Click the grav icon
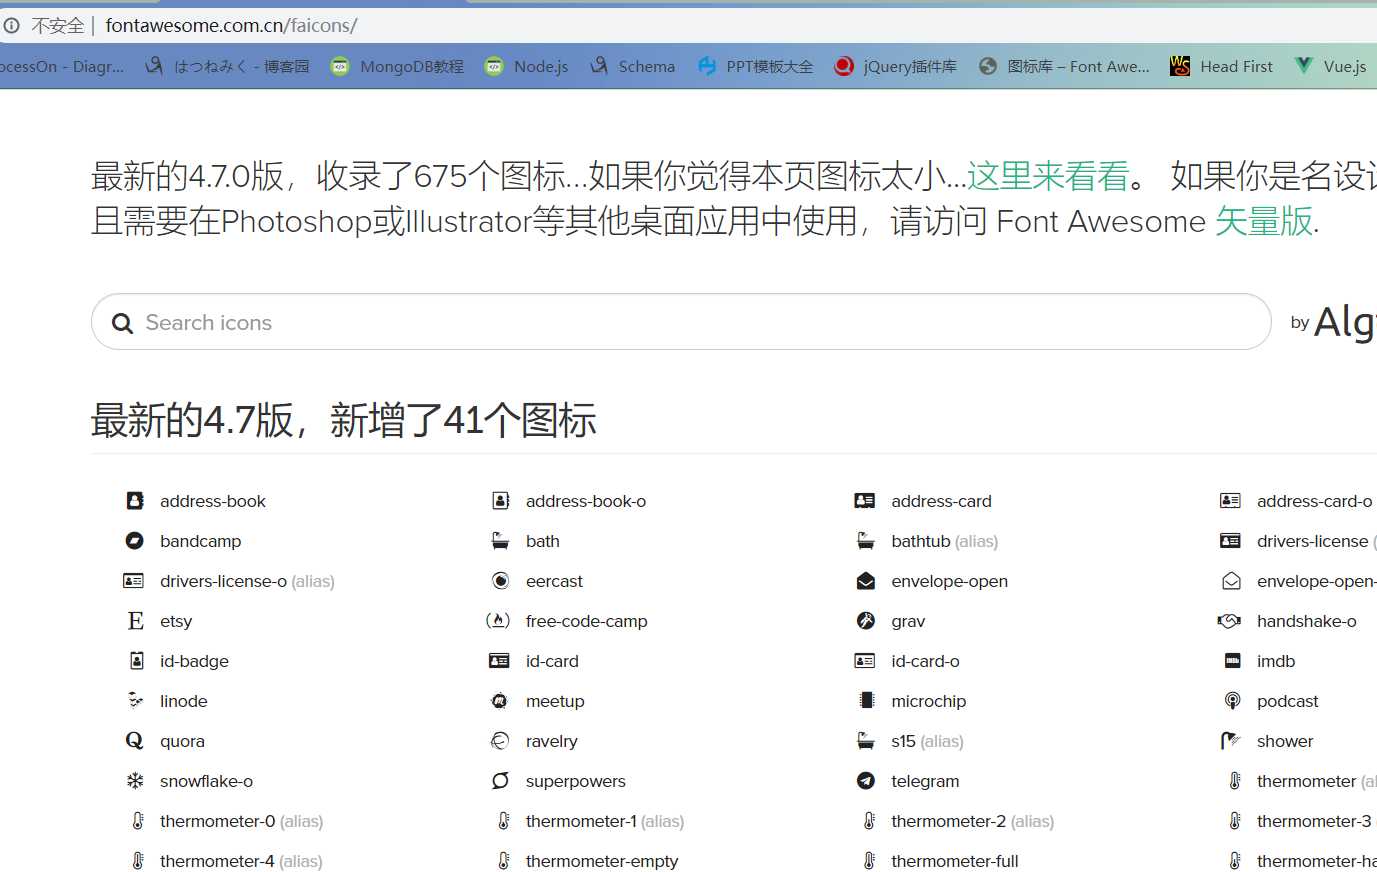The image size is (1377, 872). 866,621
